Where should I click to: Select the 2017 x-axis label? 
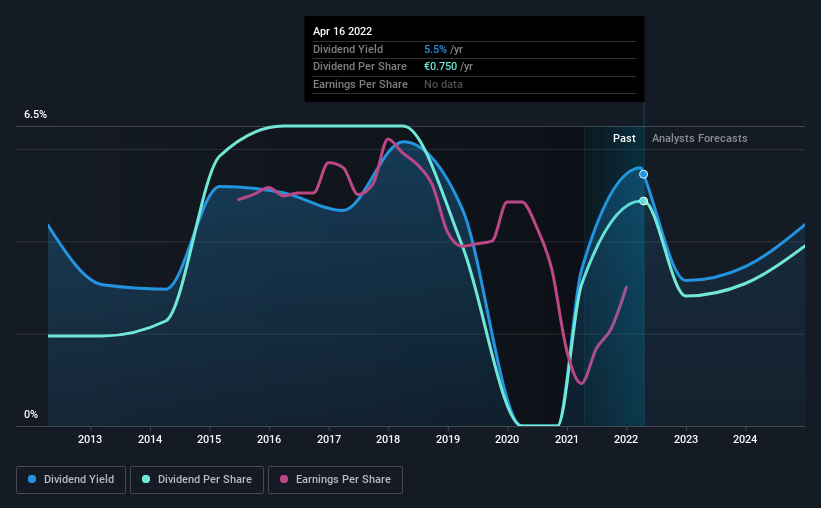[329, 439]
